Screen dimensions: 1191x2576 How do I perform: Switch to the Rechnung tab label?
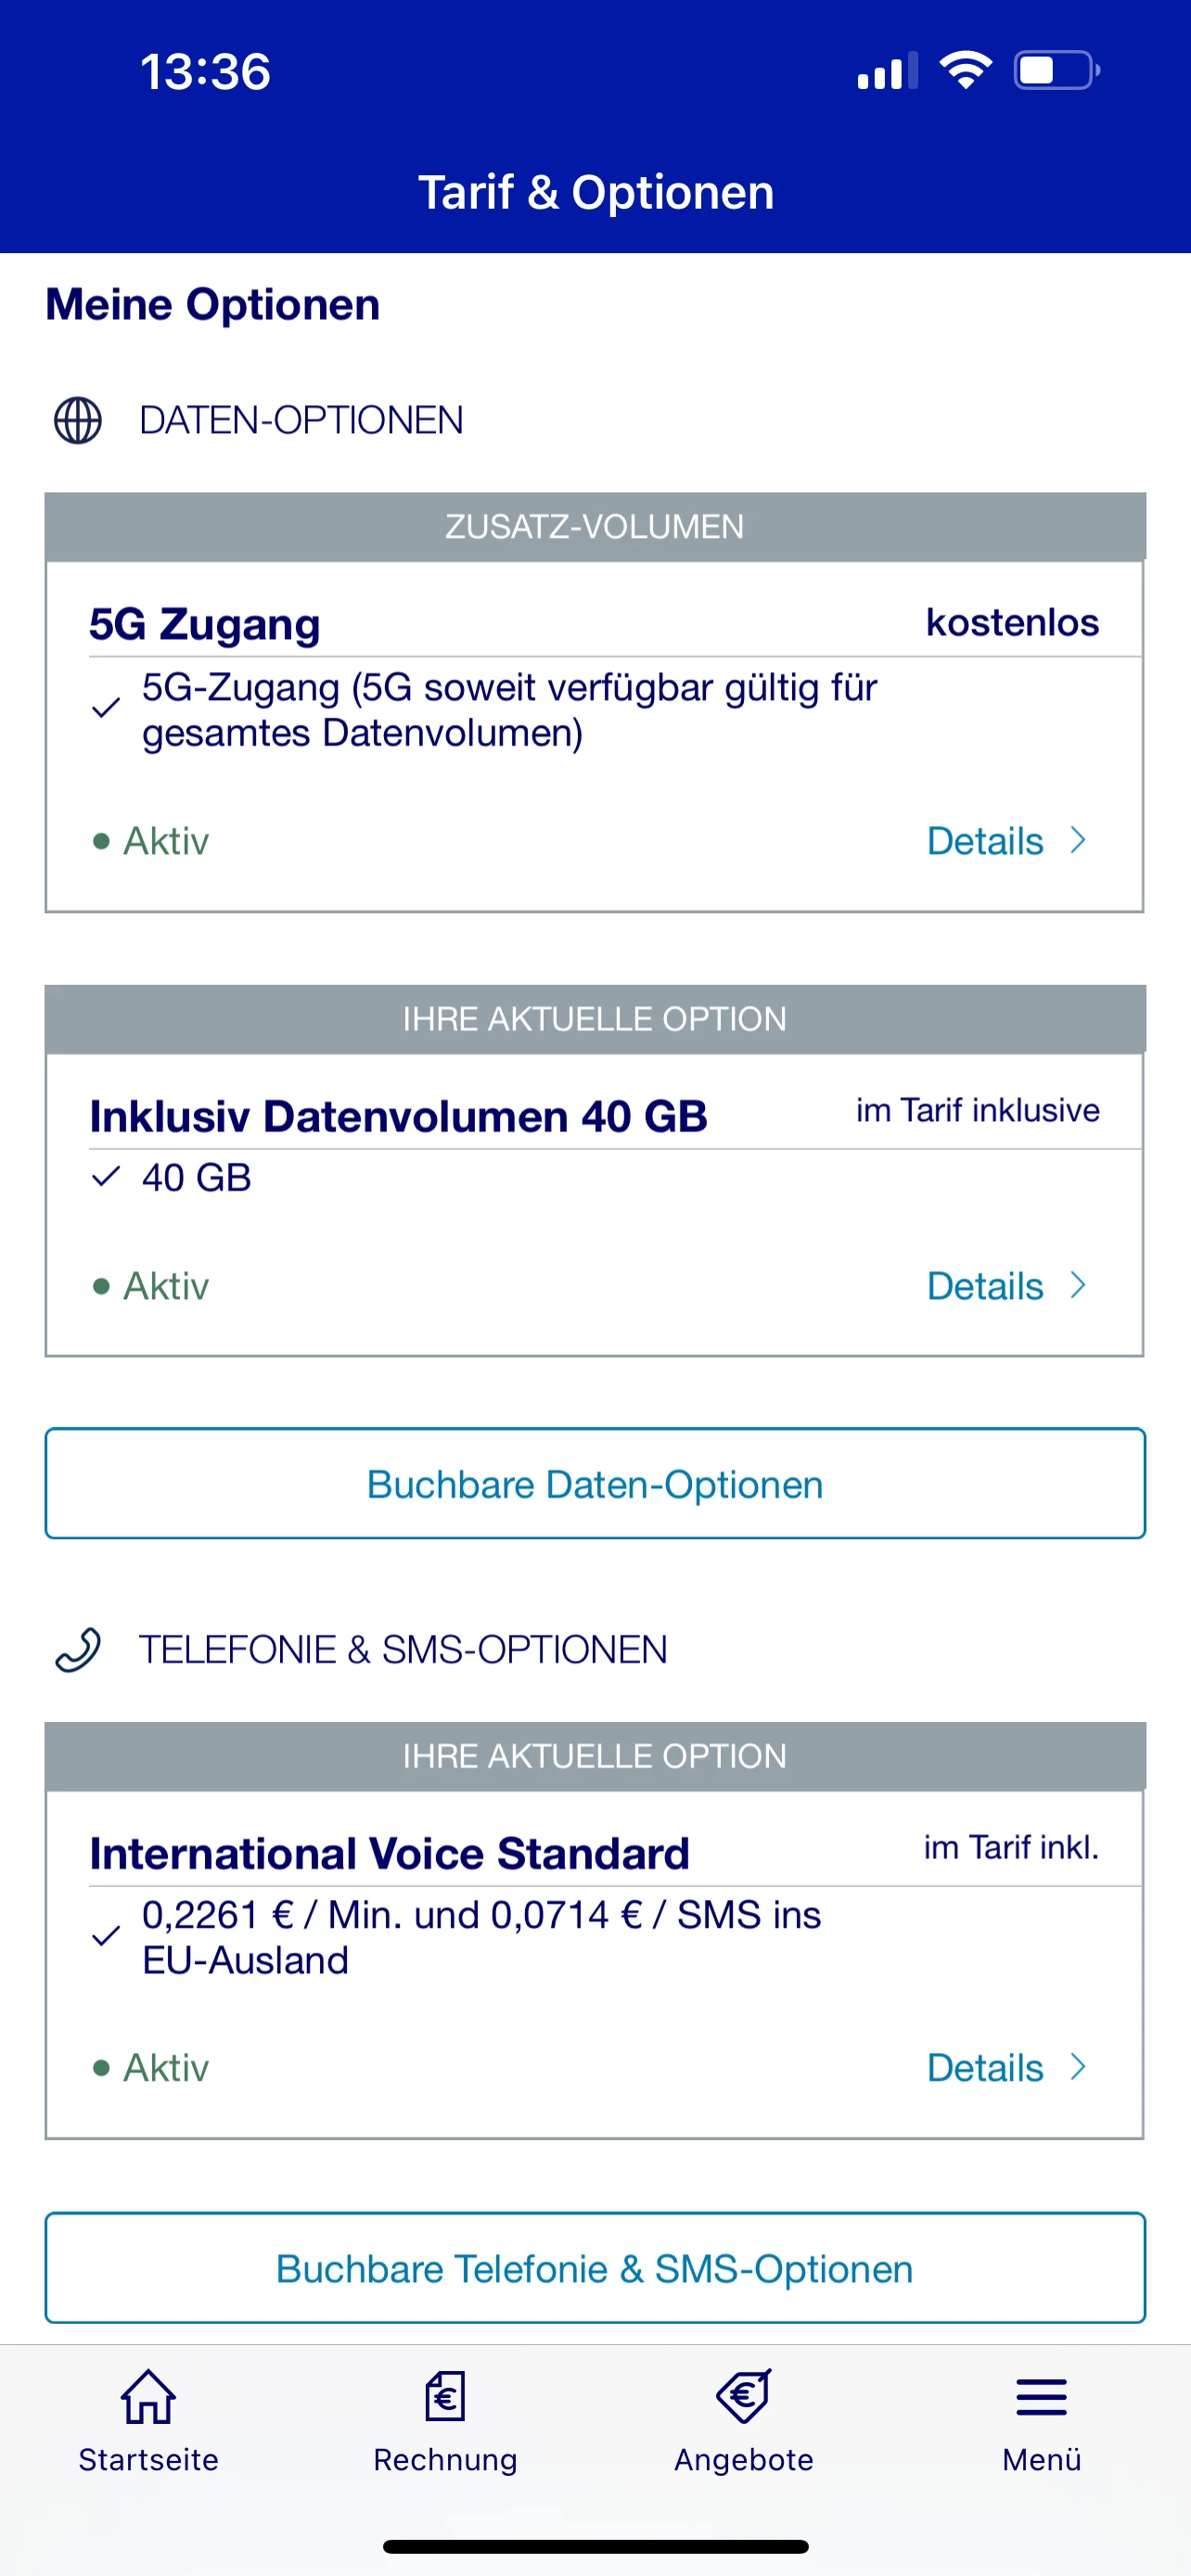tap(445, 2459)
